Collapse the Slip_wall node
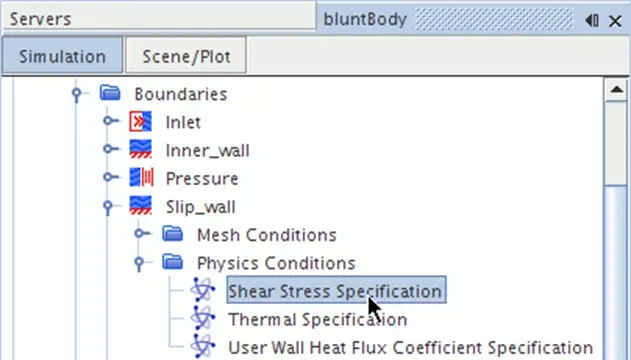This screenshot has height=360, width=631. point(108,207)
